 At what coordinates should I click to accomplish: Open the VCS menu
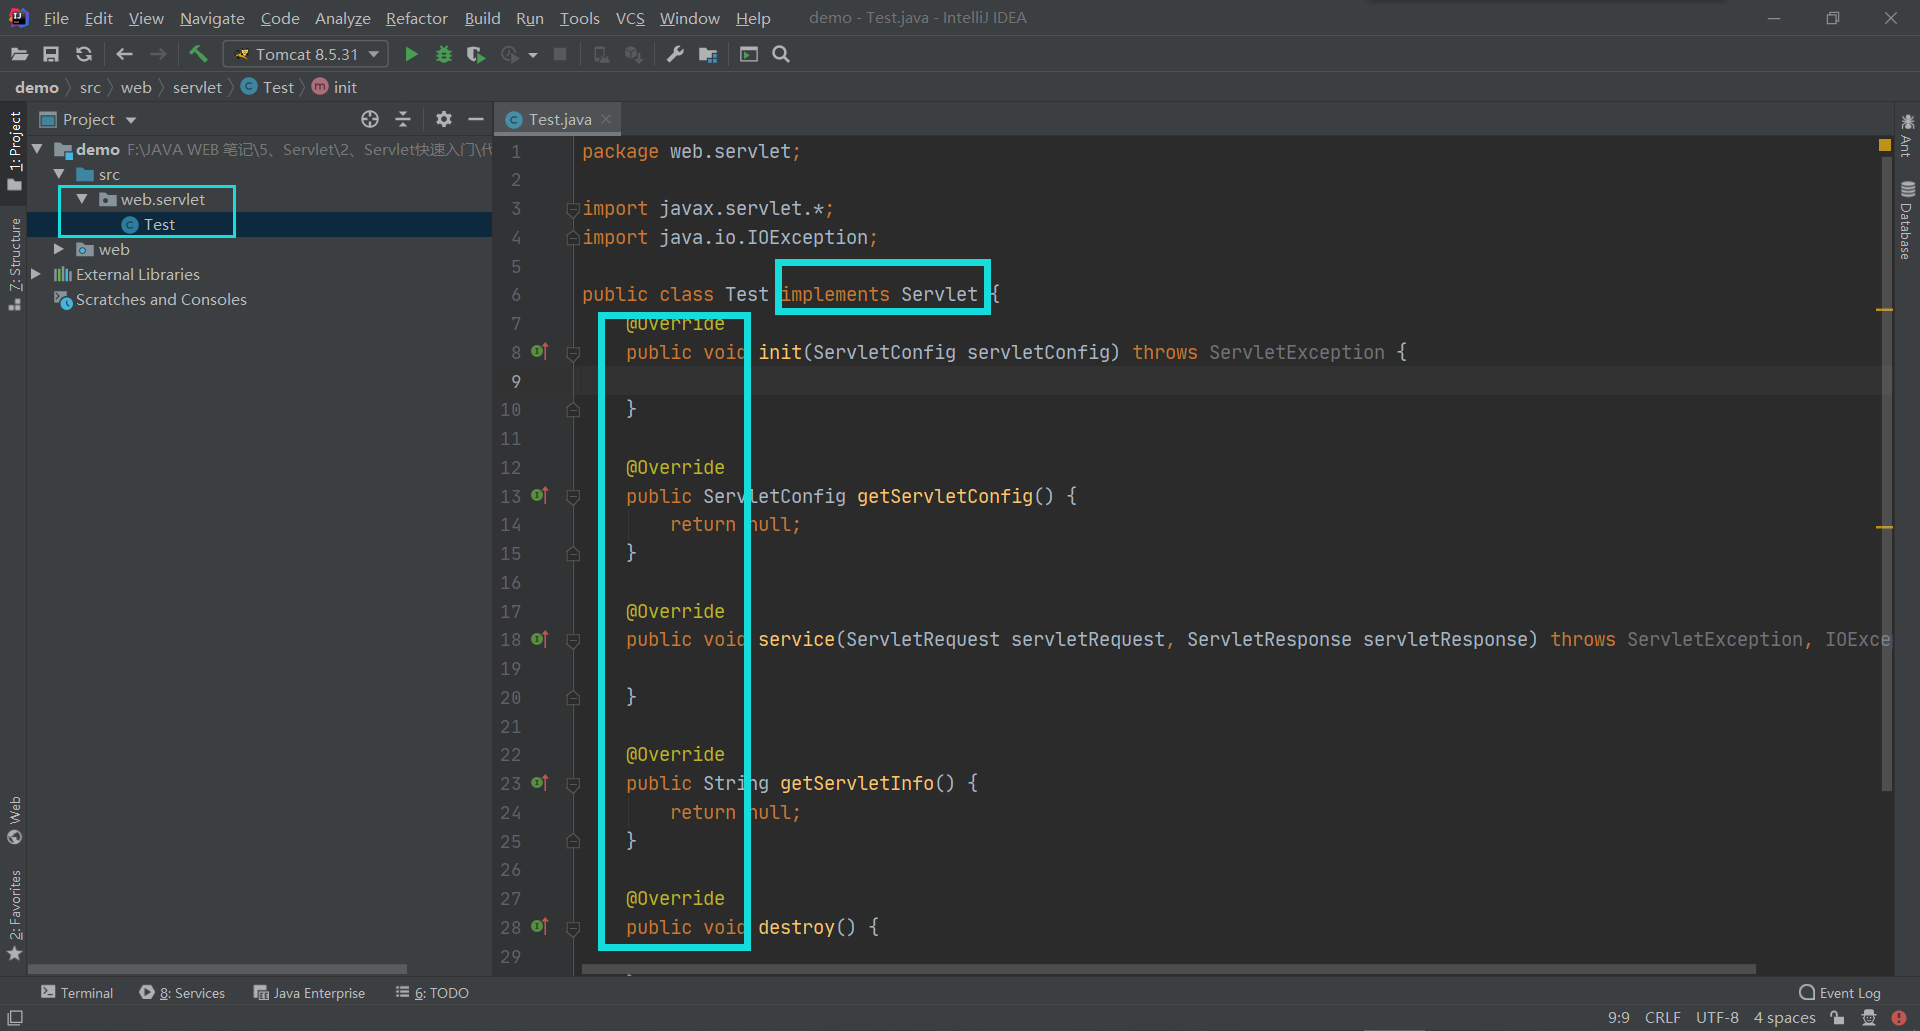point(630,18)
